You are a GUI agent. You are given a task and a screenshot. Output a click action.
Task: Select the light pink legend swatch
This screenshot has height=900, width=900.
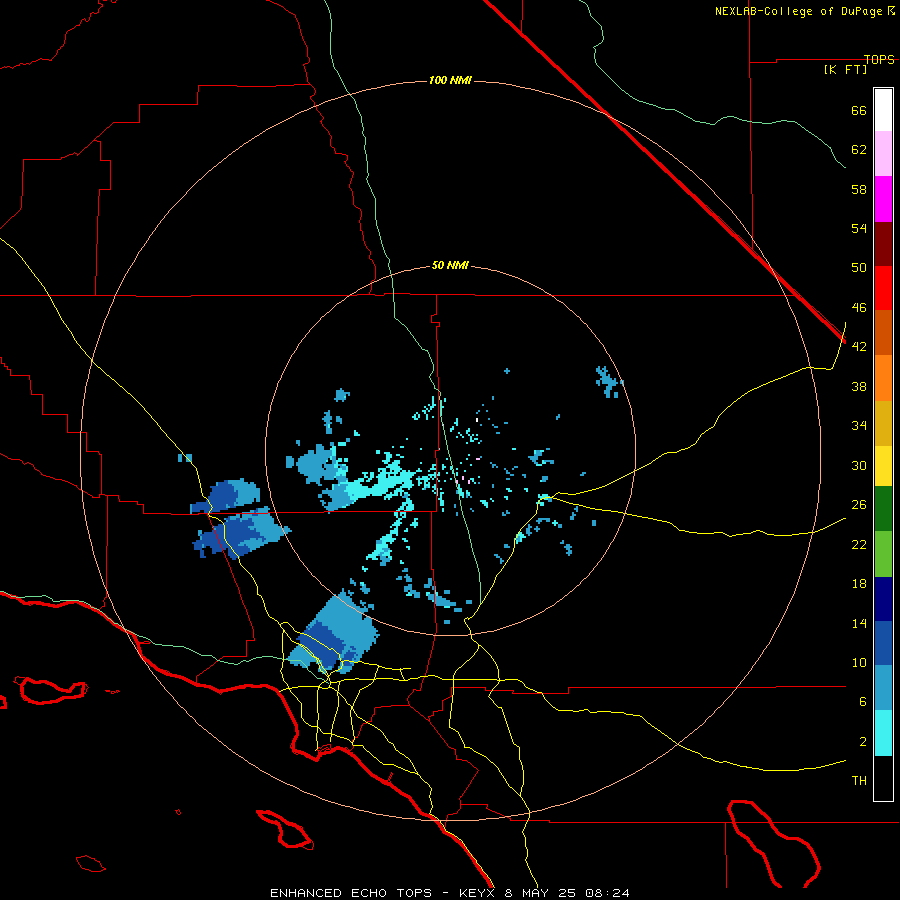click(883, 153)
